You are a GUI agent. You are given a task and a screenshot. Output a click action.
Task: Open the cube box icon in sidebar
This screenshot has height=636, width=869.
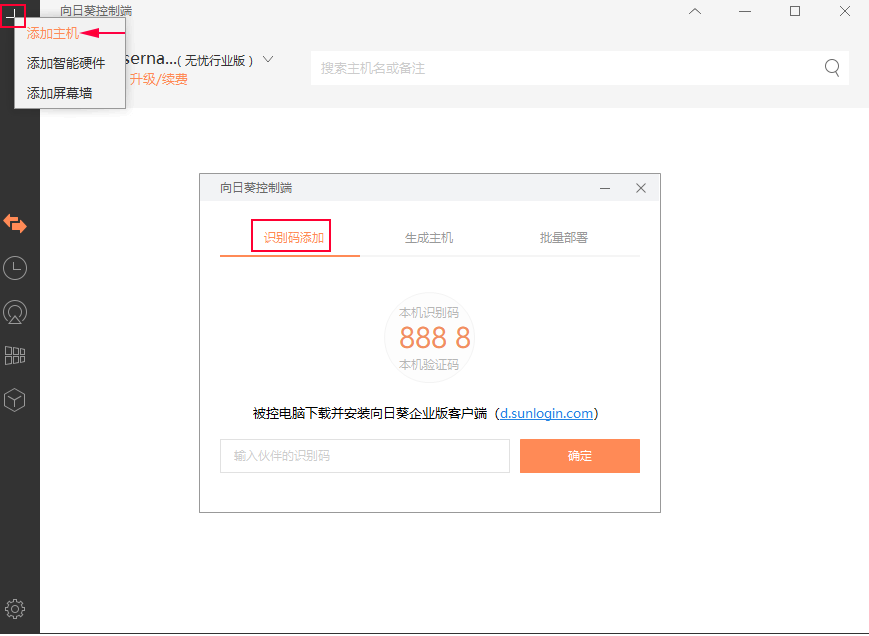click(x=15, y=400)
